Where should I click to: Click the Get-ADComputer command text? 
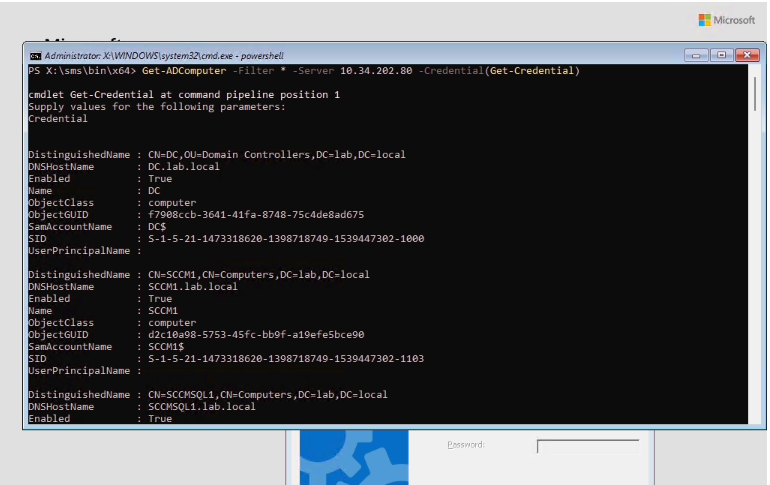(184, 71)
